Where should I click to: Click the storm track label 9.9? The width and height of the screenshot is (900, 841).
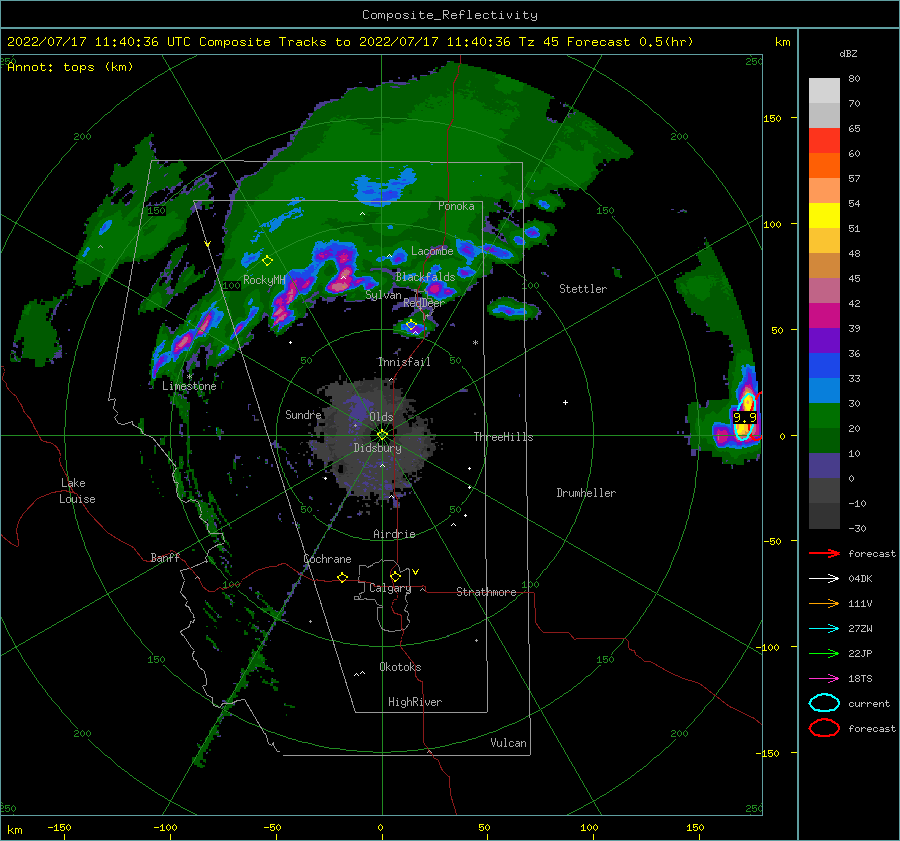coord(744,417)
